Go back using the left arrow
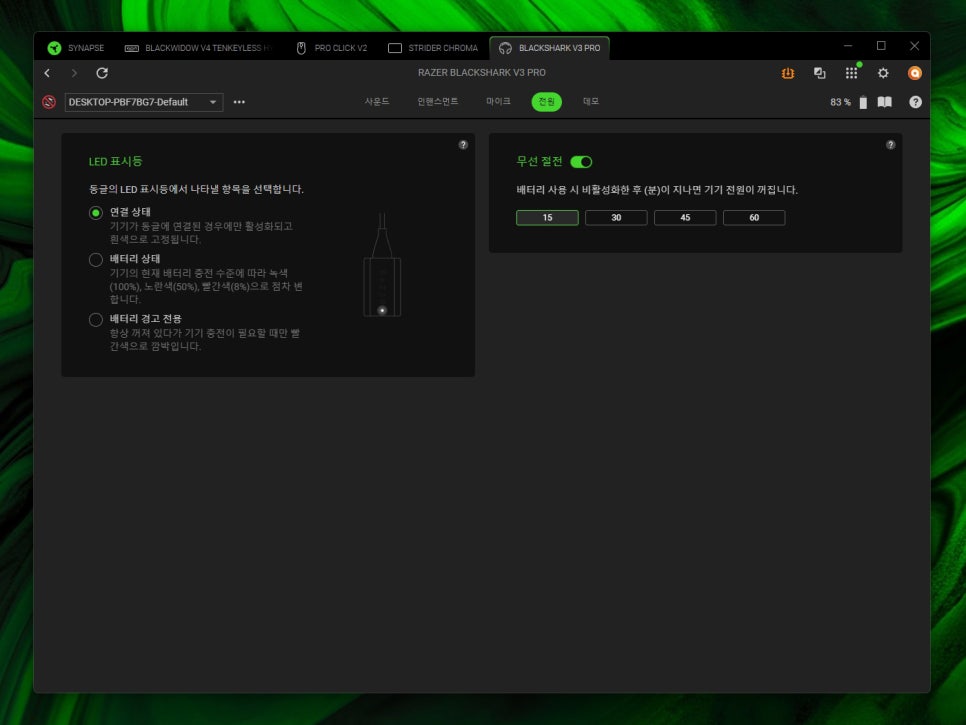Viewport: 966px width, 725px height. coord(47,73)
